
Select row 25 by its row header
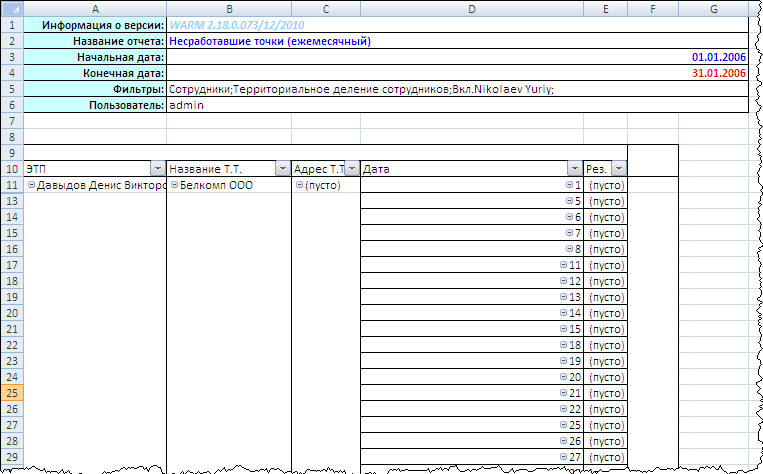pyautogui.click(x=11, y=393)
